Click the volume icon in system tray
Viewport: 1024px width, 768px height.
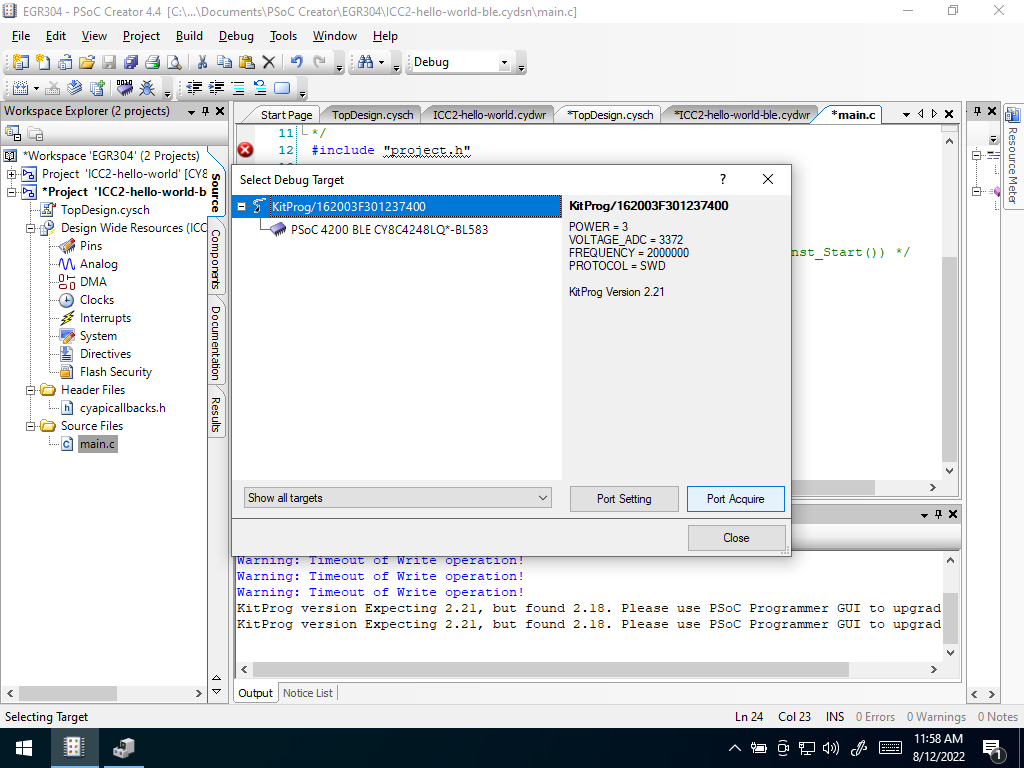(831, 748)
